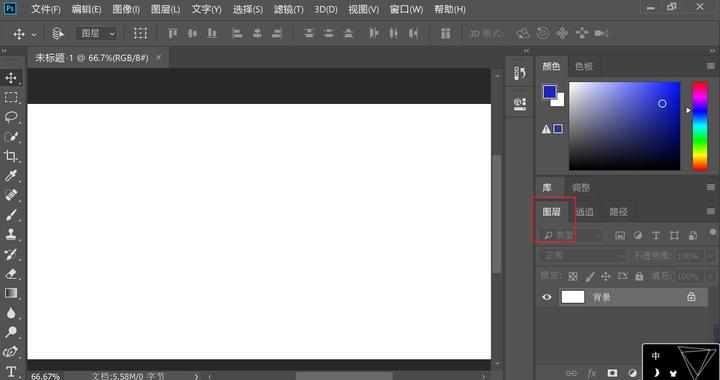Toggle pixel layer filter in Layers panel
720x380 pixels.
click(620, 235)
